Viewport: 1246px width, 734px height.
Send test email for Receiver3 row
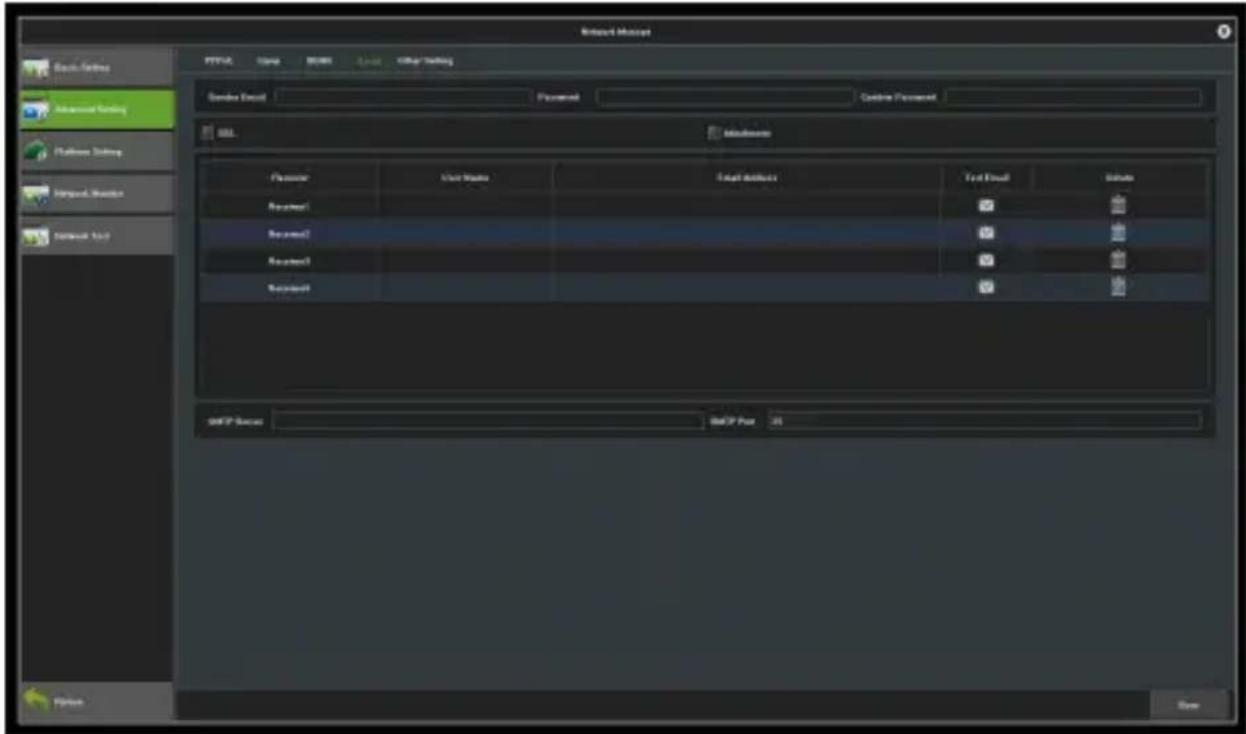[x=986, y=260]
